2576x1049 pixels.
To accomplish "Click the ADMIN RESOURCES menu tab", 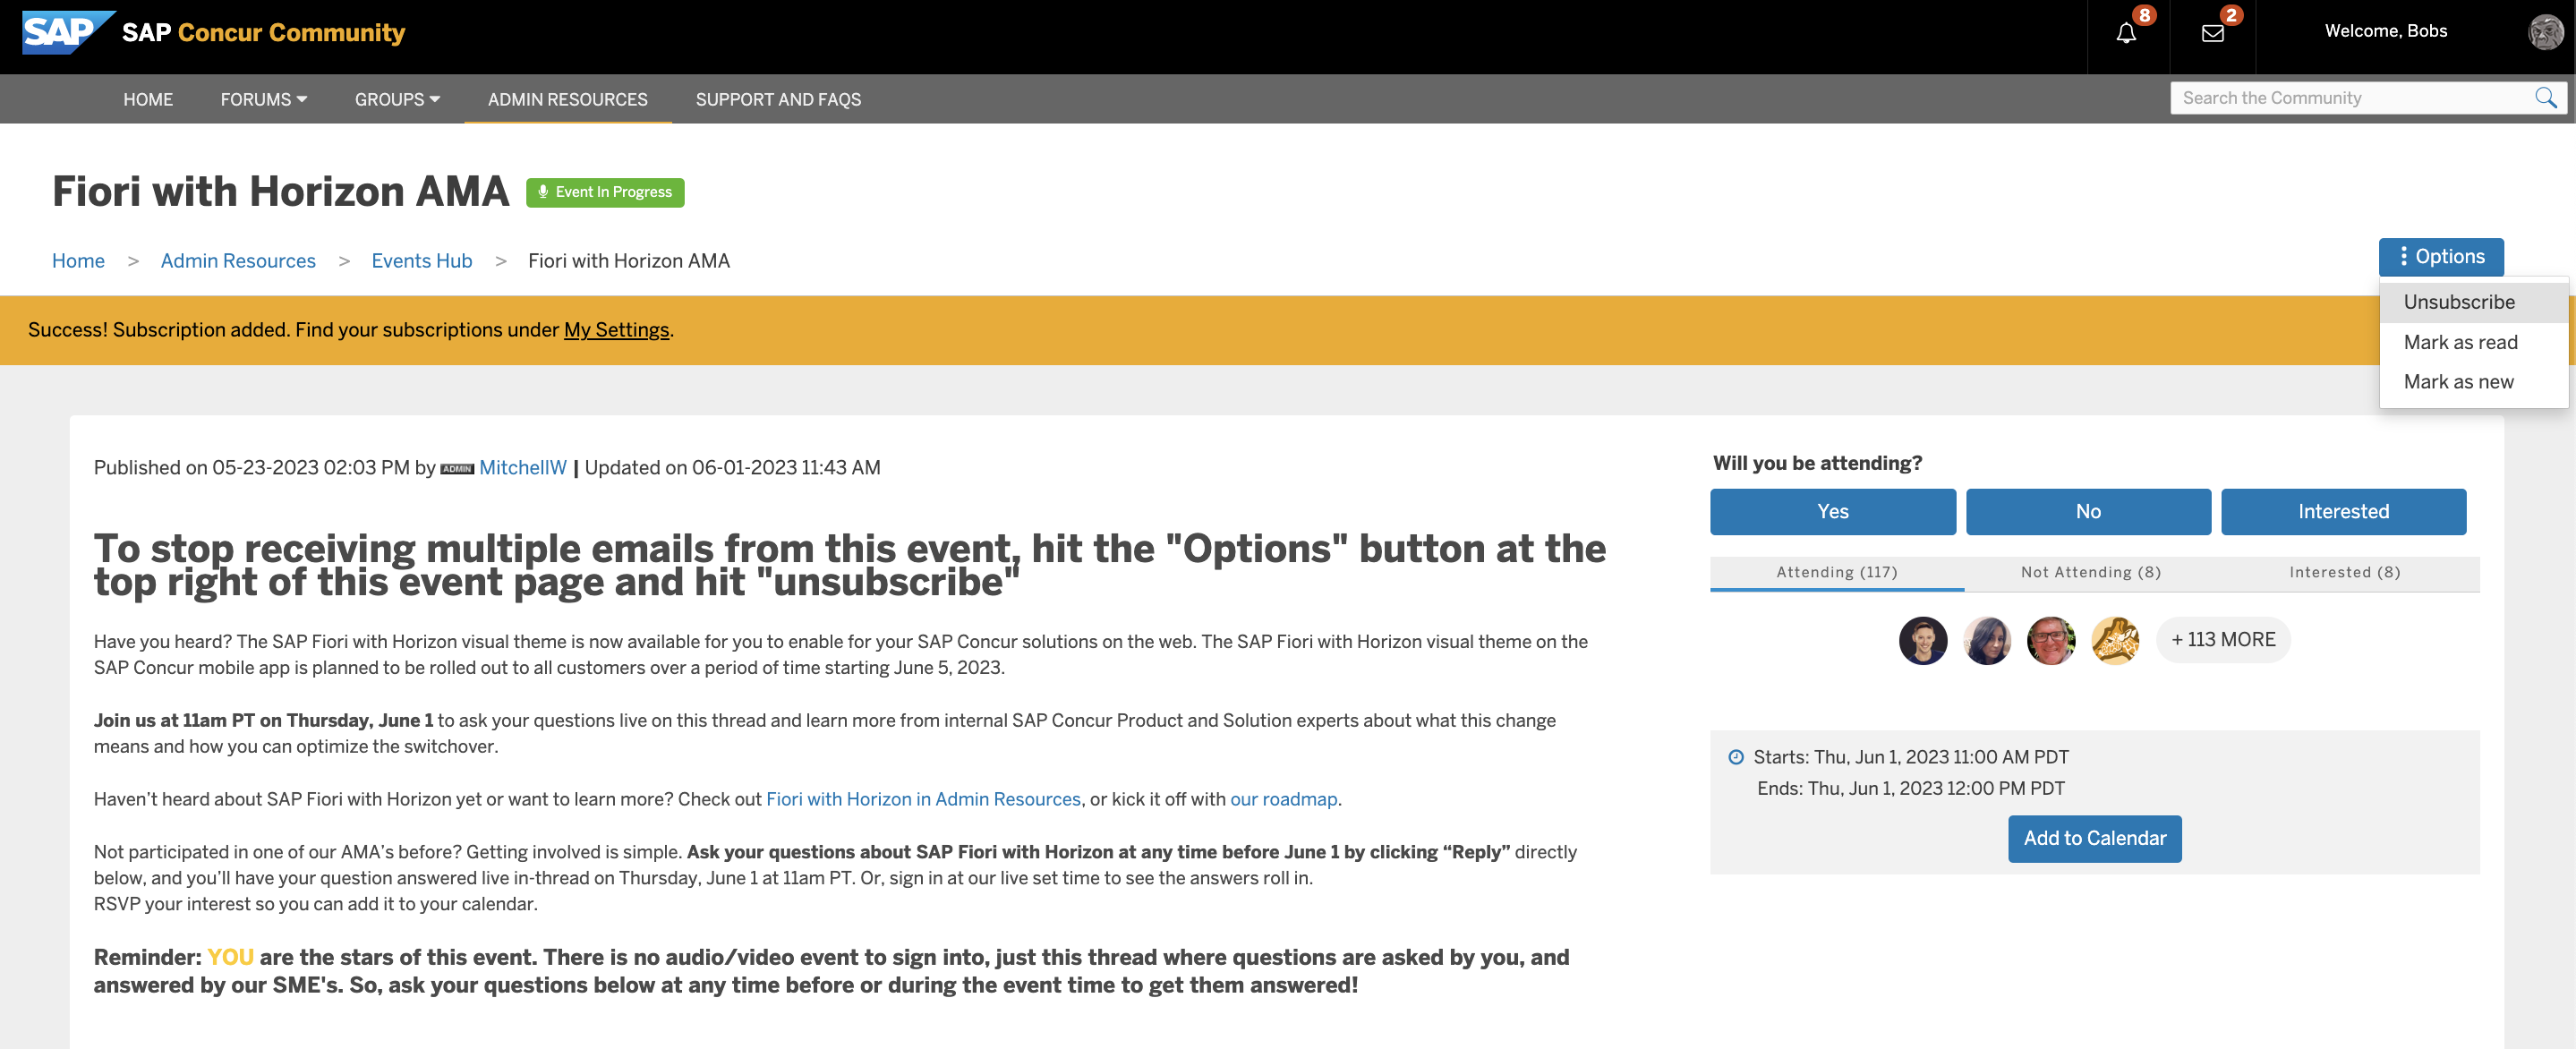I will click(567, 98).
